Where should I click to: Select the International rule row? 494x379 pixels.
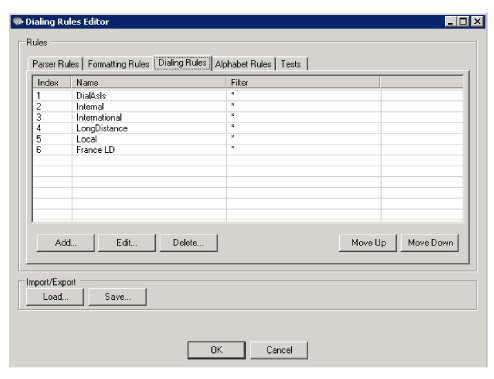[248, 117]
